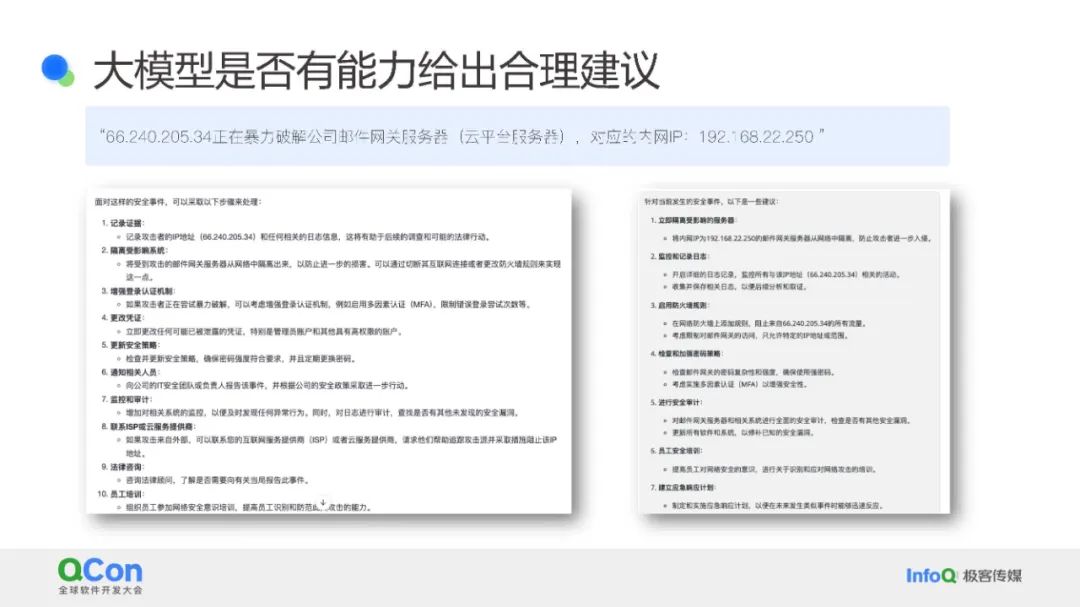The width and height of the screenshot is (1080, 607).
Task: Click the bullet starting 制定和实施应急响应计划
Action: coord(778,505)
